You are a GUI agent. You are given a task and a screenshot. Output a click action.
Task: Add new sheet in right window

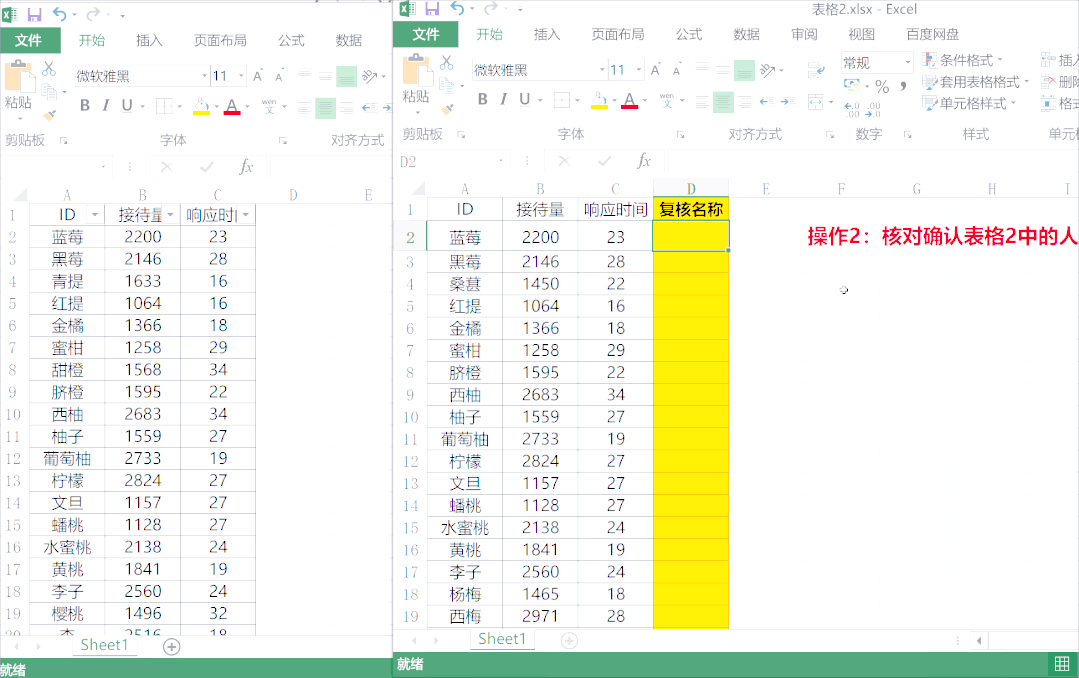click(569, 641)
